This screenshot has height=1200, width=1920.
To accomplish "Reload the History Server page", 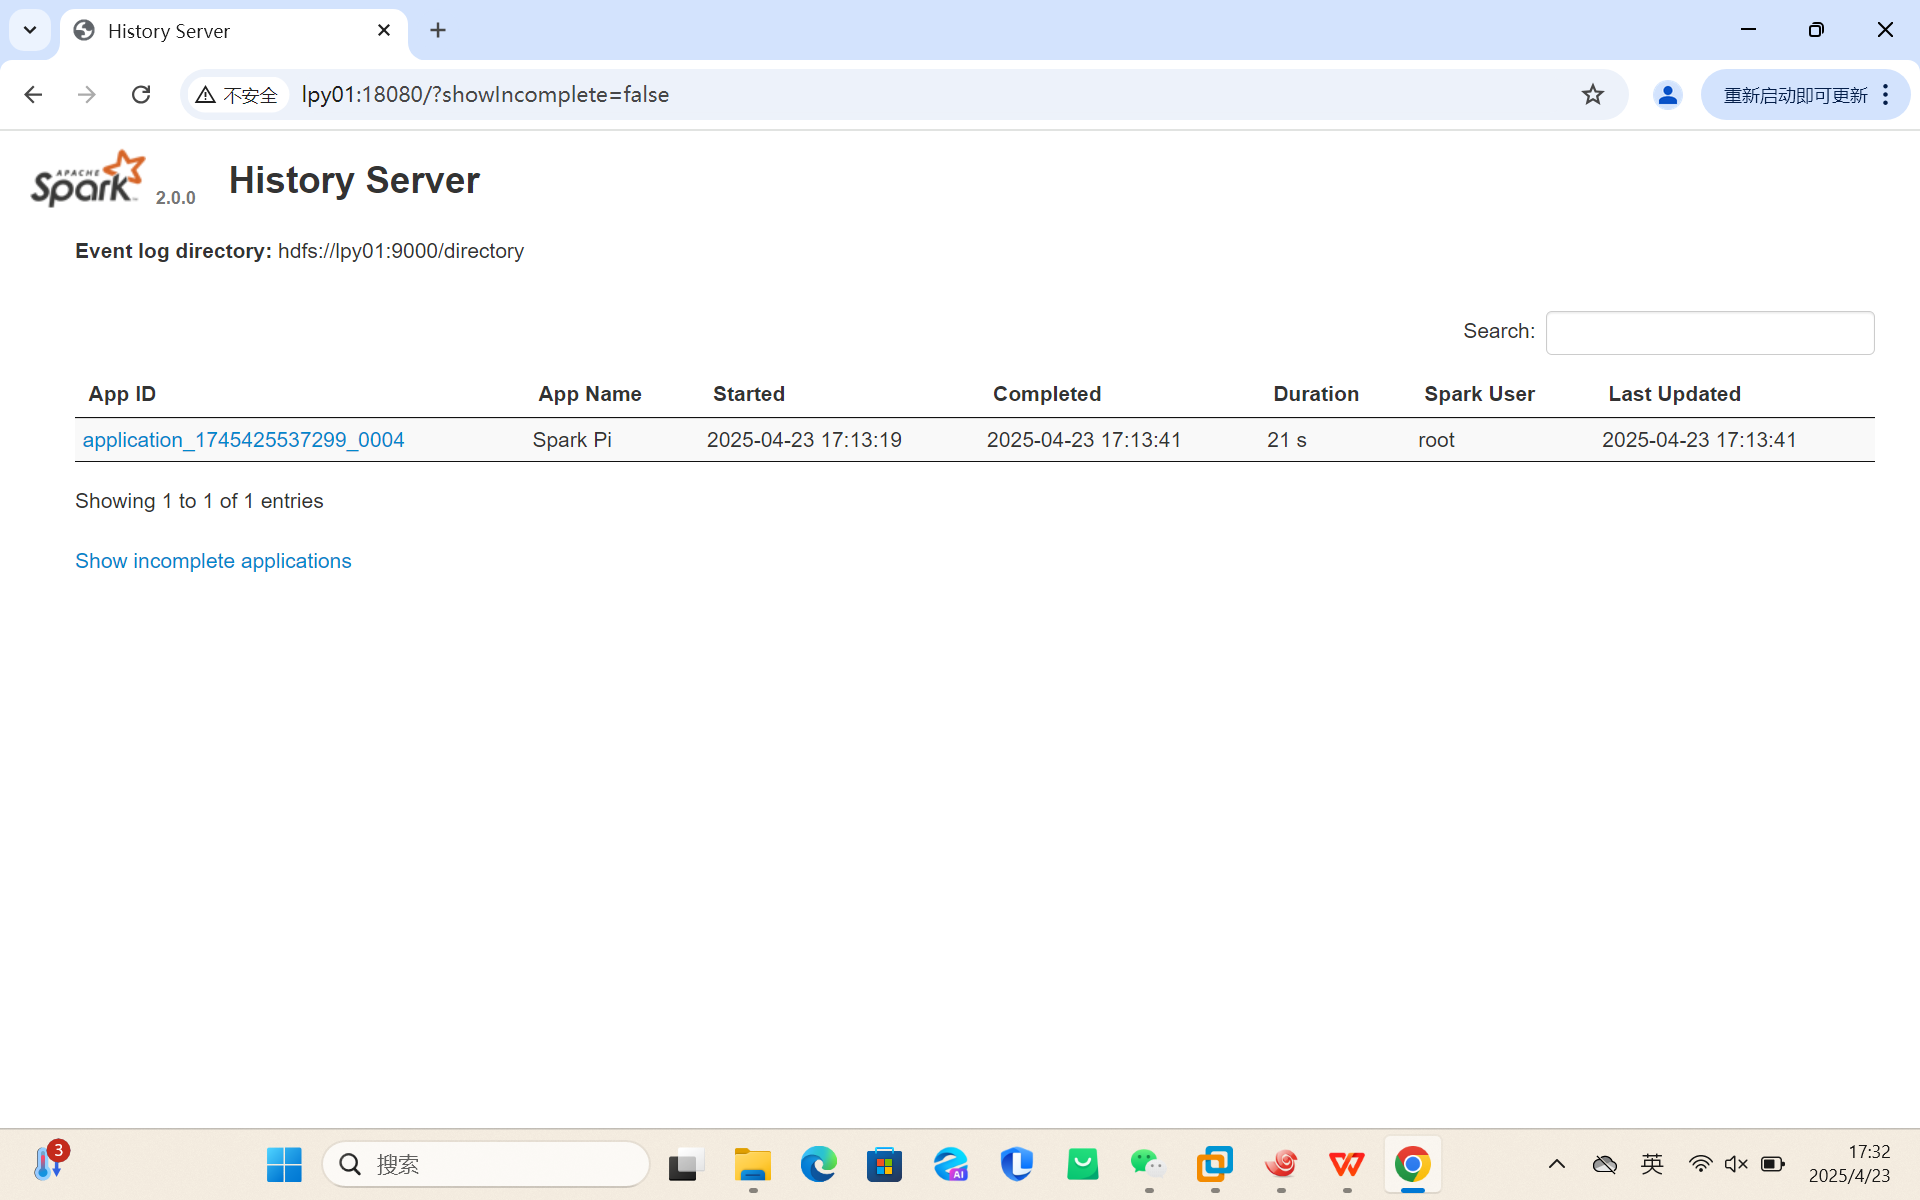I will pyautogui.click(x=141, y=95).
